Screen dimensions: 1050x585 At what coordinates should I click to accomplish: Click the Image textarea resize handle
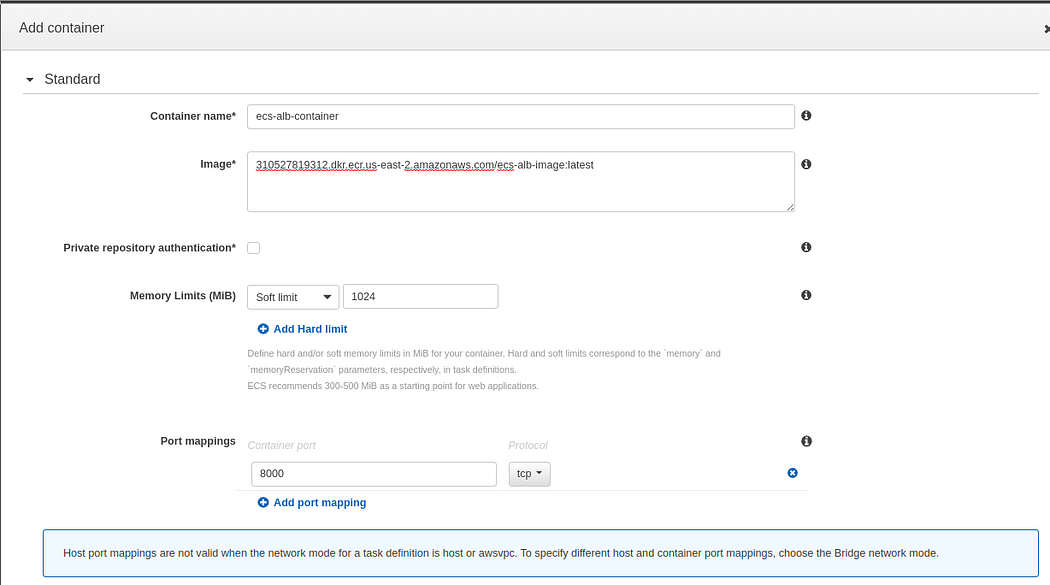(x=790, y=207)
